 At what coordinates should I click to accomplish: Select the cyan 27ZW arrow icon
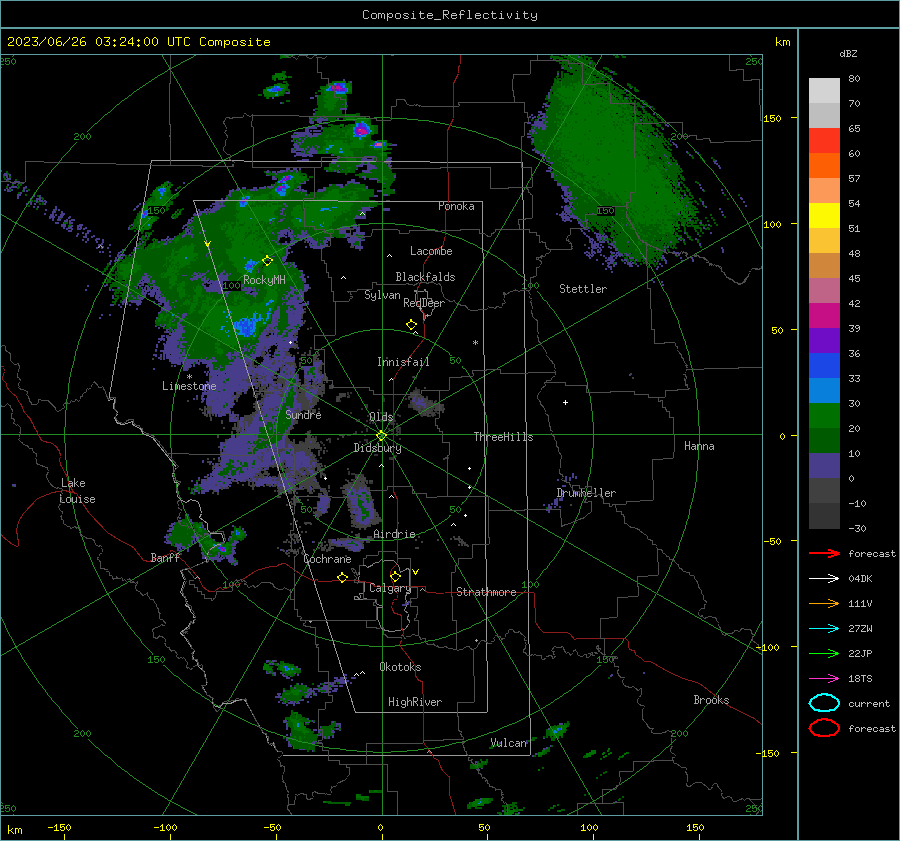pyautogui.click(x=824, y=629)
